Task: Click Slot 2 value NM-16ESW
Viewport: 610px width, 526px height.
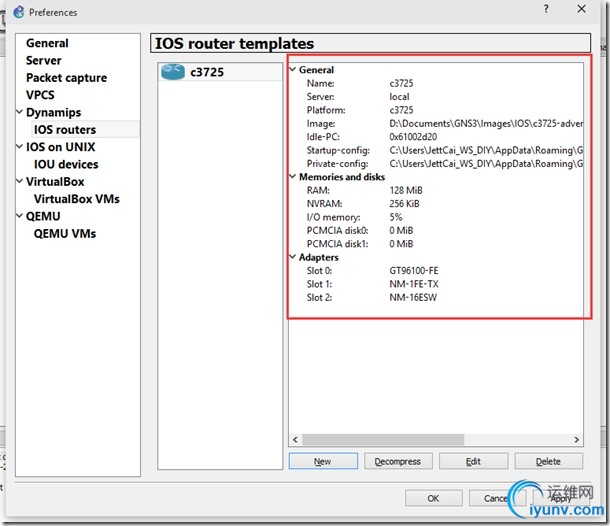Action: click(413, 298)
